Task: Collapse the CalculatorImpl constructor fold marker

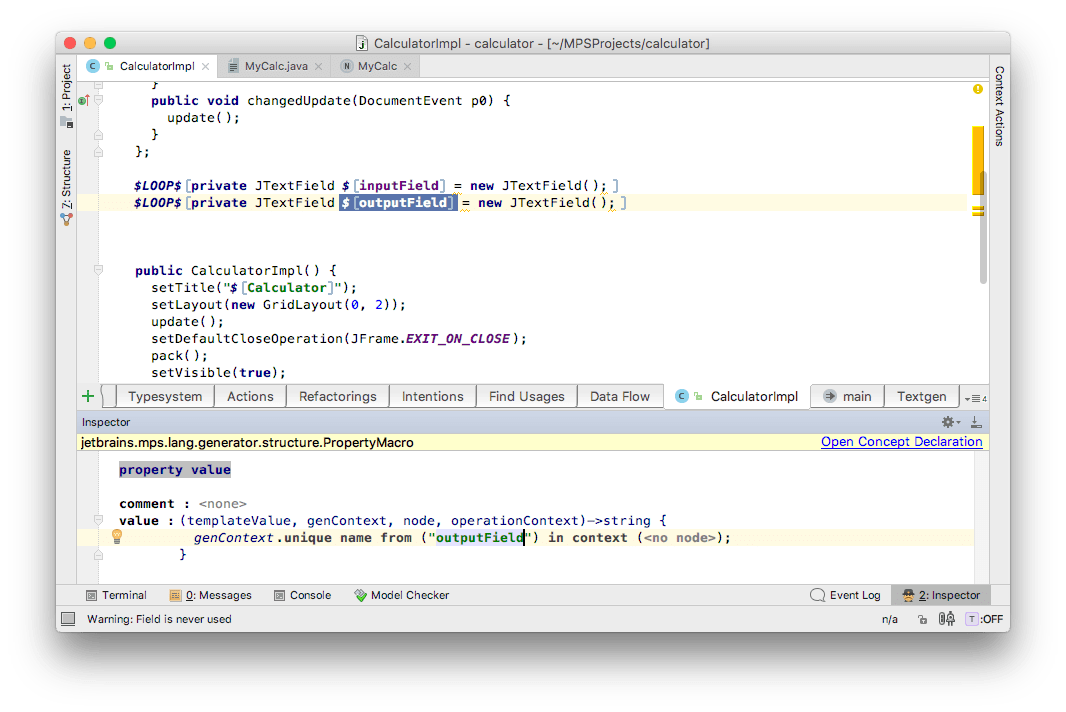Action: tap(98, 270)
